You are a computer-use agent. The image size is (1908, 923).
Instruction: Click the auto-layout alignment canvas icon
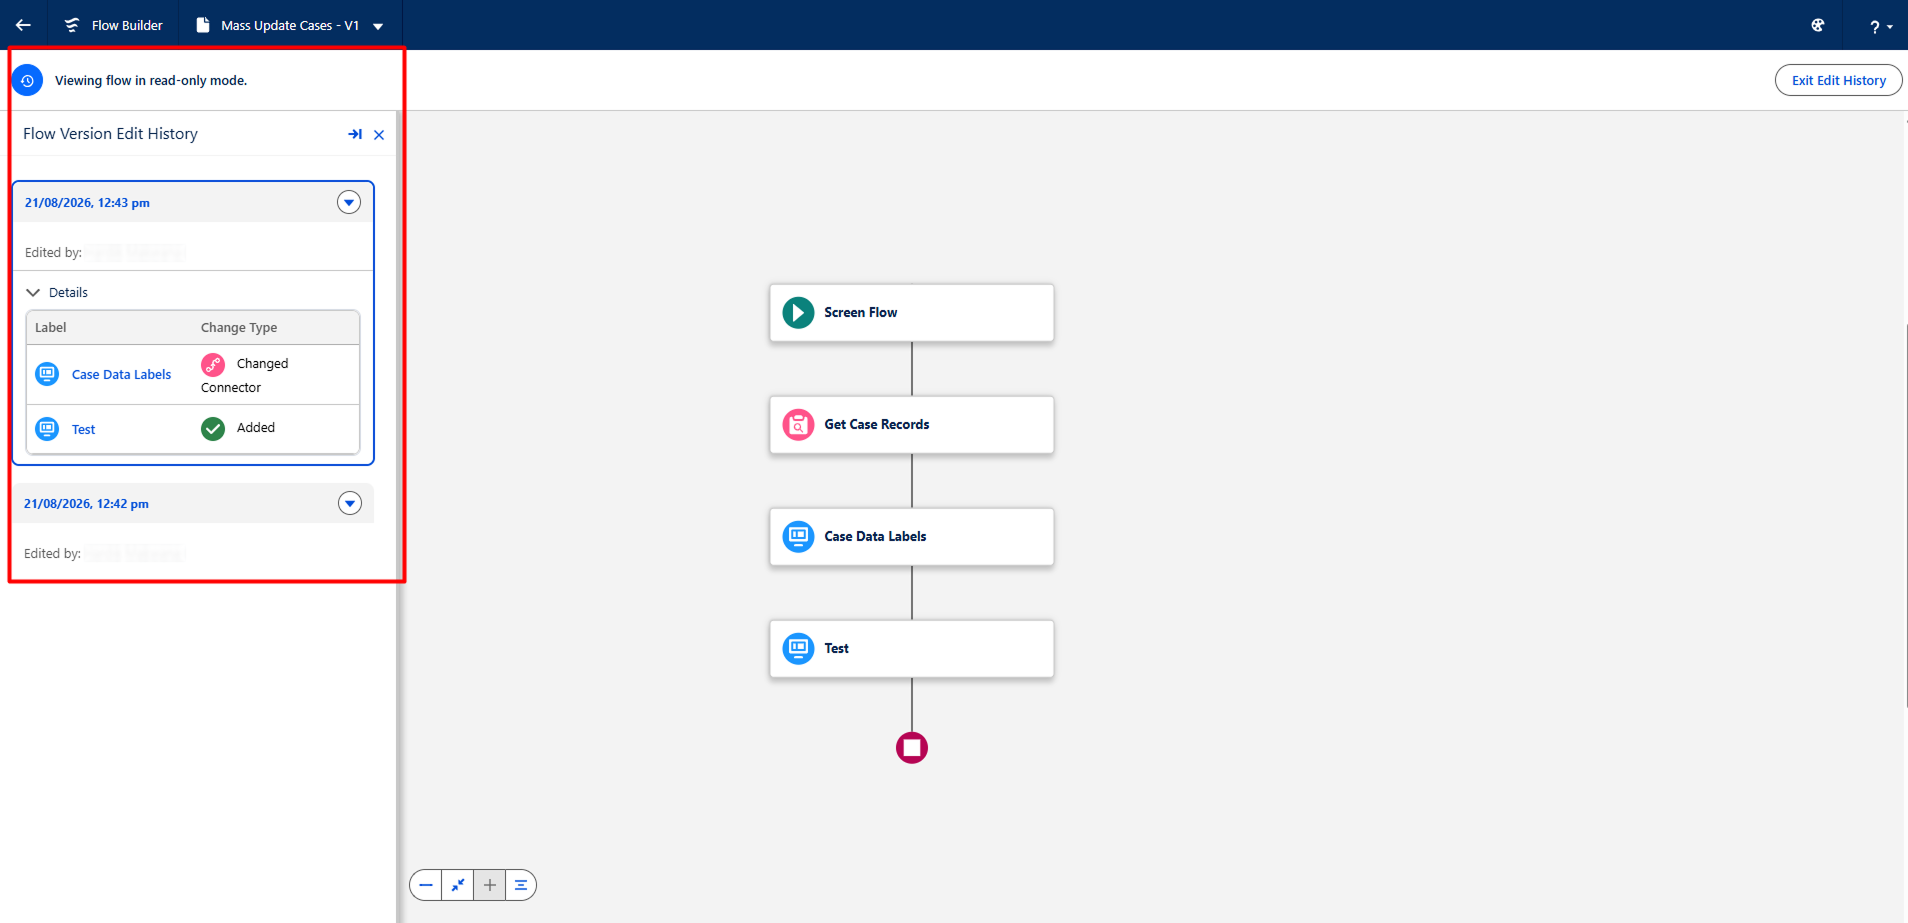[521, 885]
